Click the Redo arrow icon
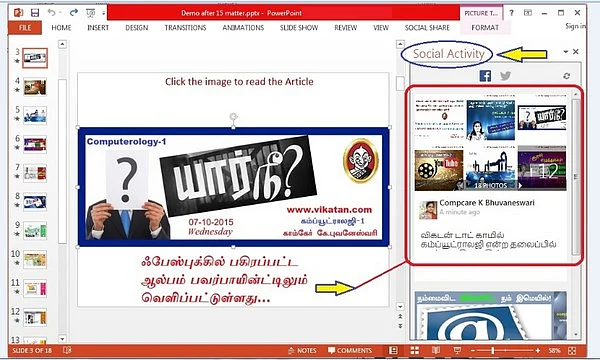 [73, 13]
